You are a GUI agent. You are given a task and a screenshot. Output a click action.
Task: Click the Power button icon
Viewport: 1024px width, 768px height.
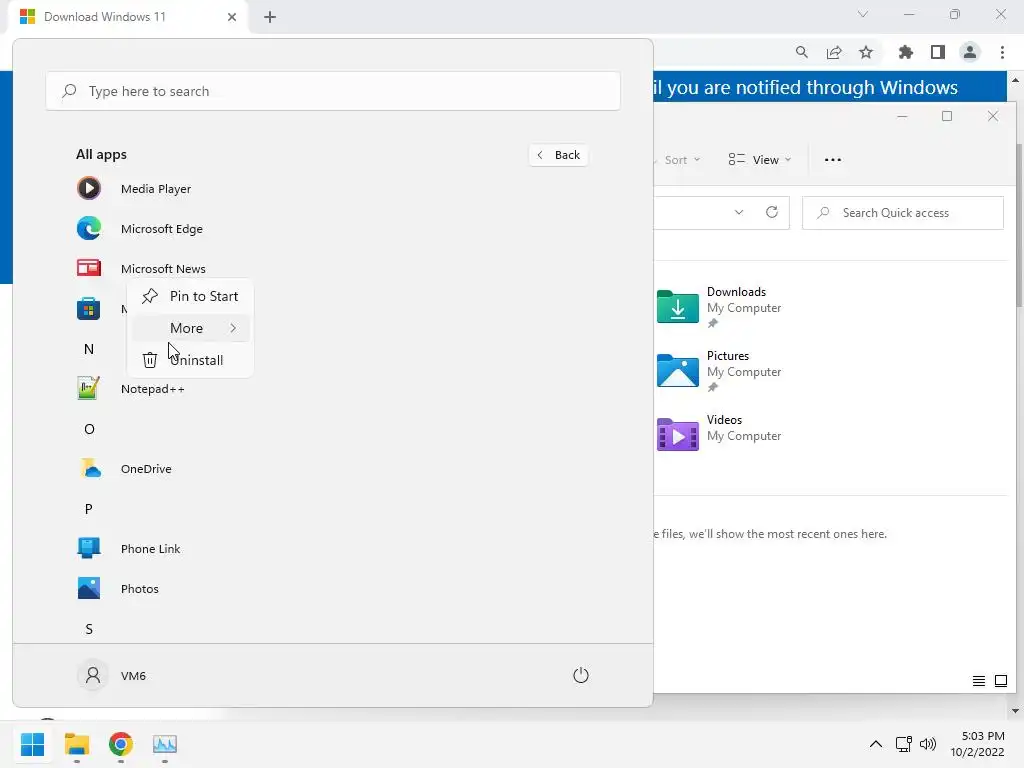click(581, 675)
